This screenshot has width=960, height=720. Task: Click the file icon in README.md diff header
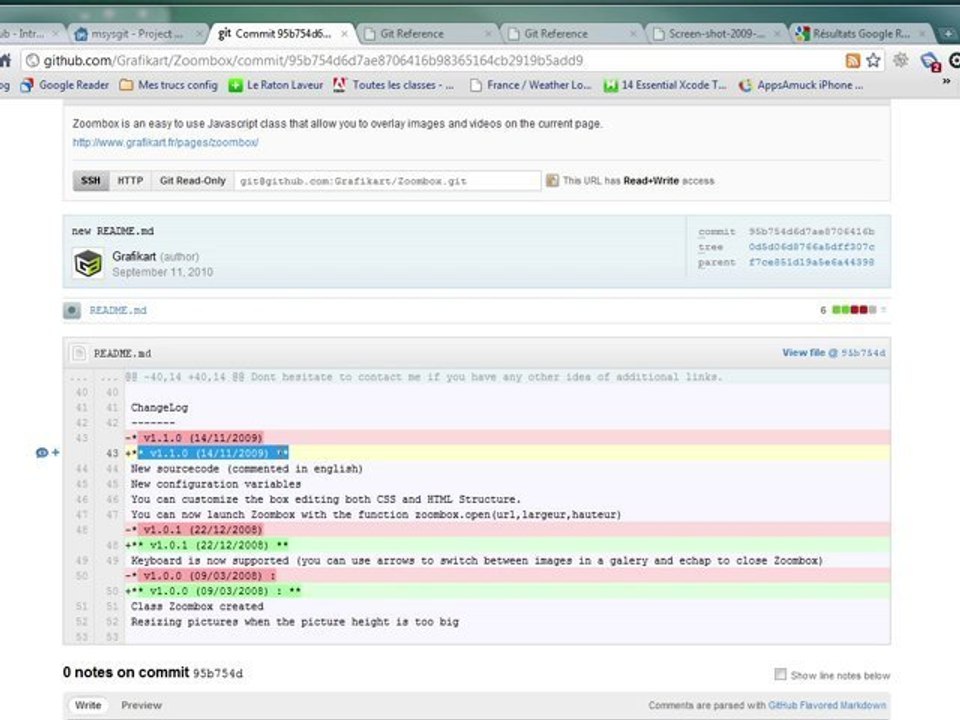tap(79, 353)
